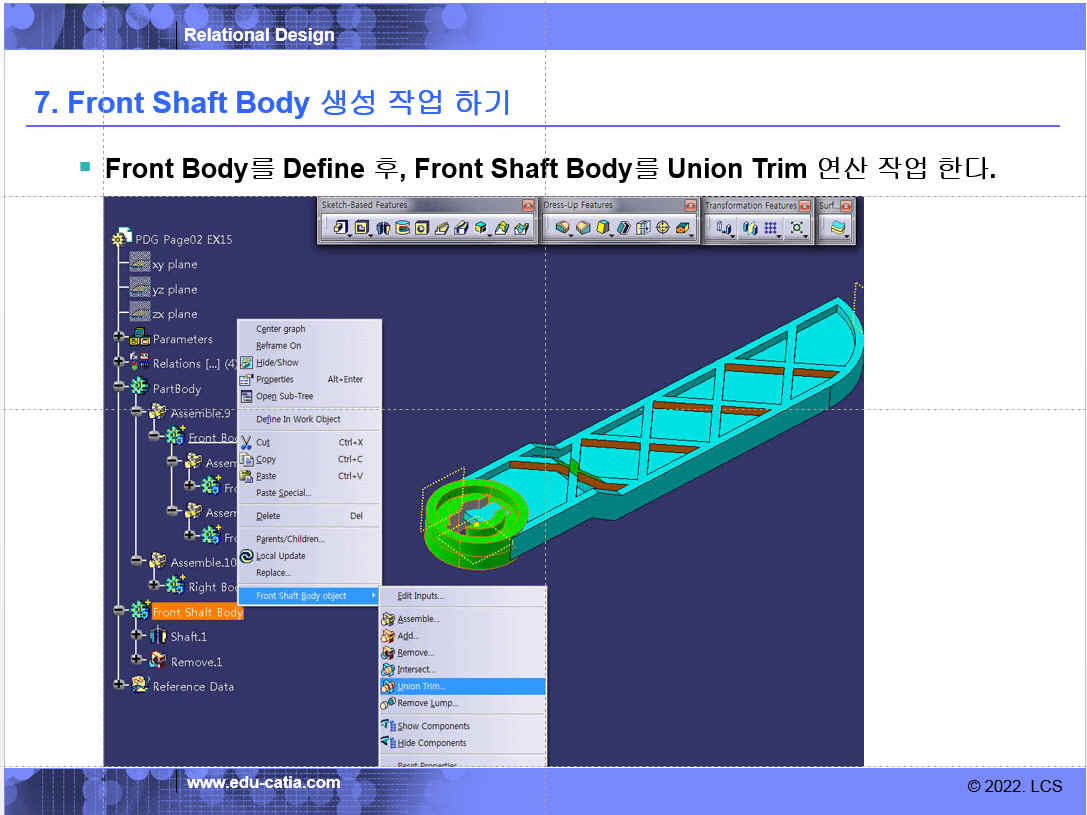Select Define In Work Object menu entry
Image resolution: width=1087 pixels, height=815 pixels.
298,419
